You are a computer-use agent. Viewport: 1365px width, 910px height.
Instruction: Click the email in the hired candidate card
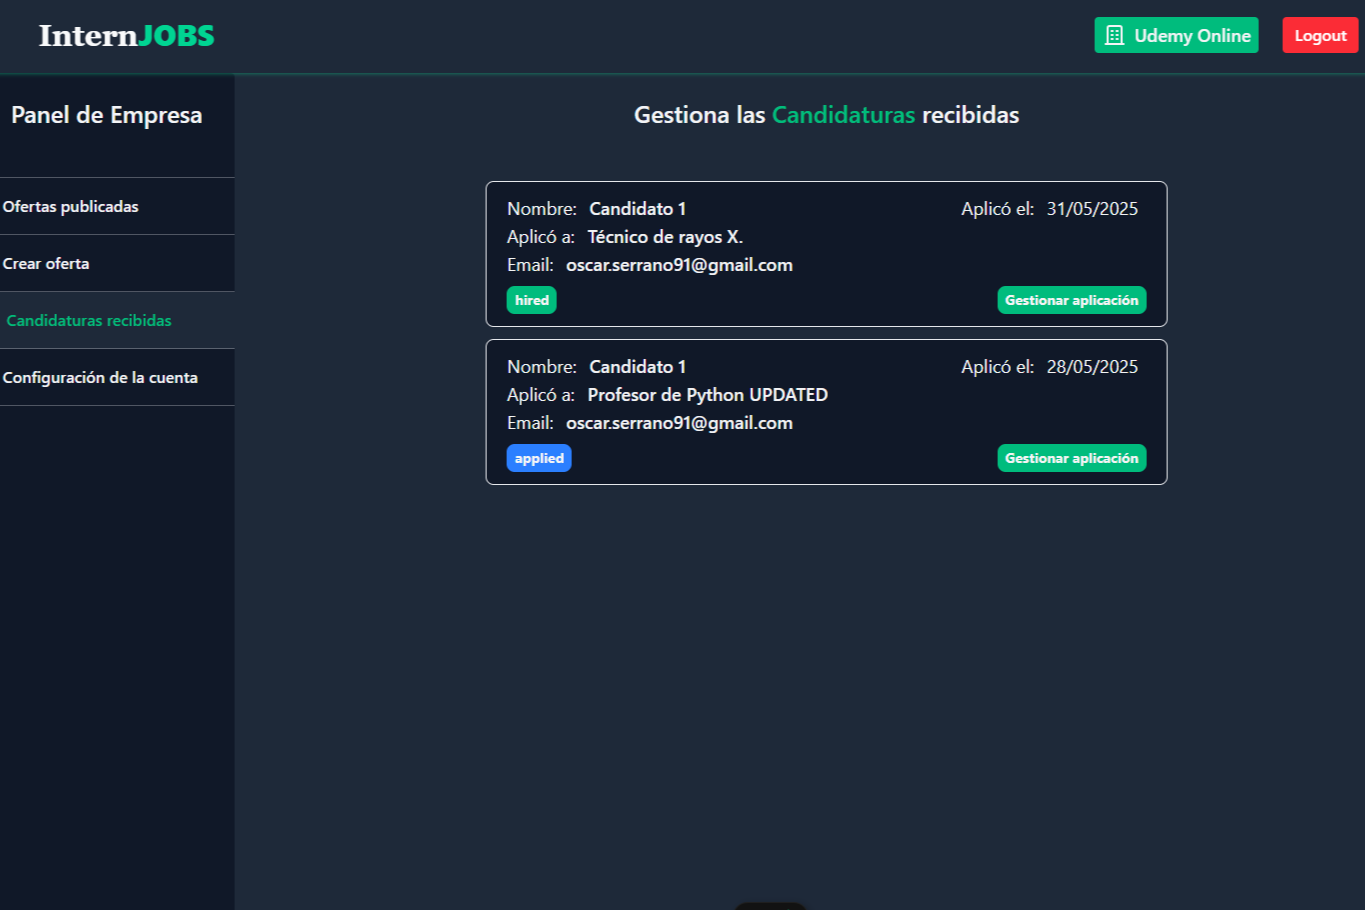pyautogui.click(x=679, y=265)
